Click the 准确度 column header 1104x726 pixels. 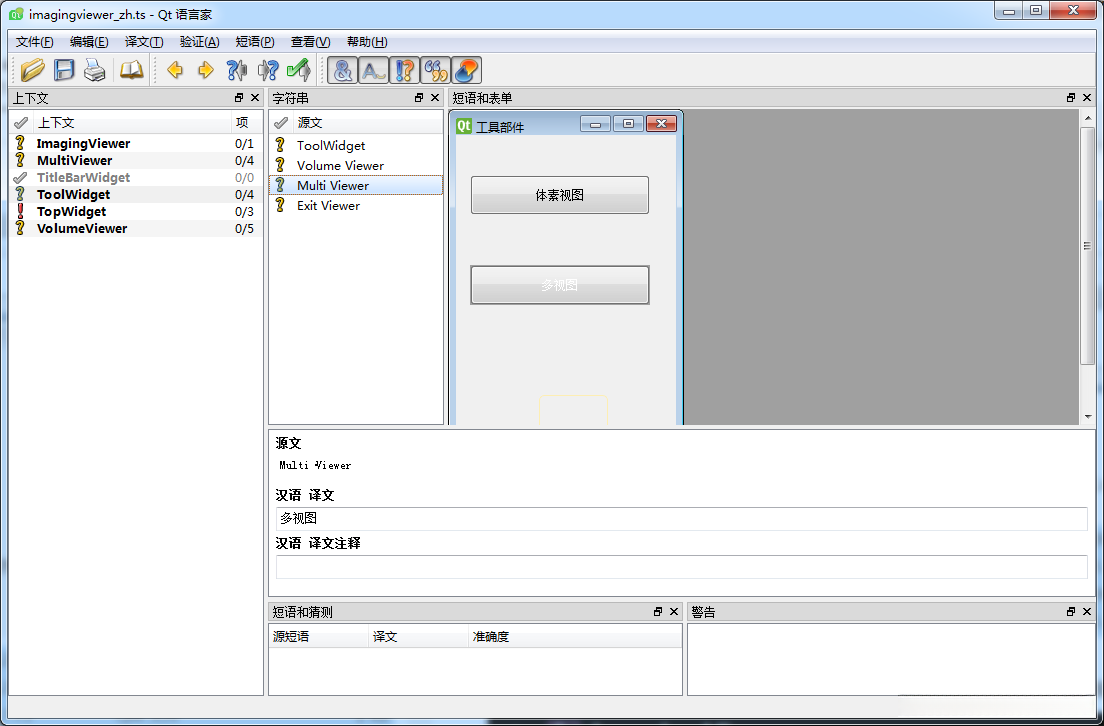[575, 637]
